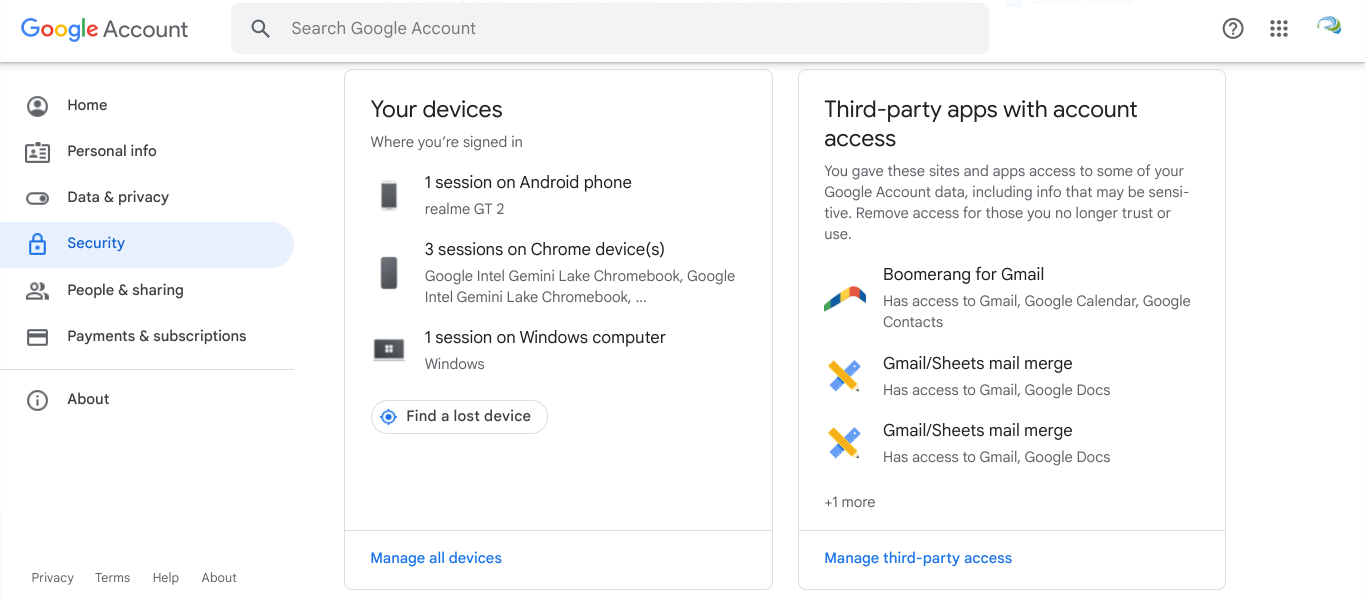Click the first Gmail/Sheets mail merge icon

(845, 376)
